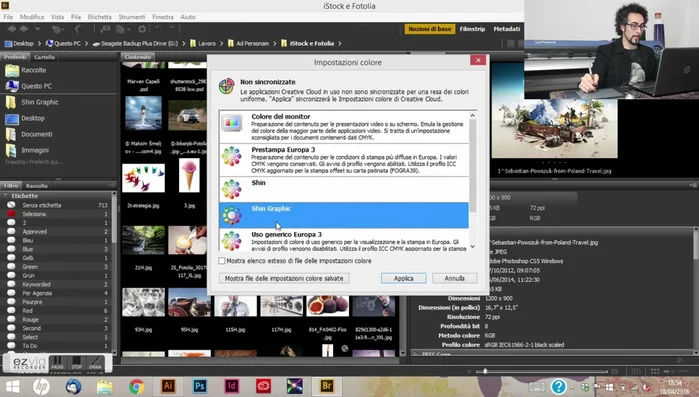Click the ezvid Draw button

(95, 362)
